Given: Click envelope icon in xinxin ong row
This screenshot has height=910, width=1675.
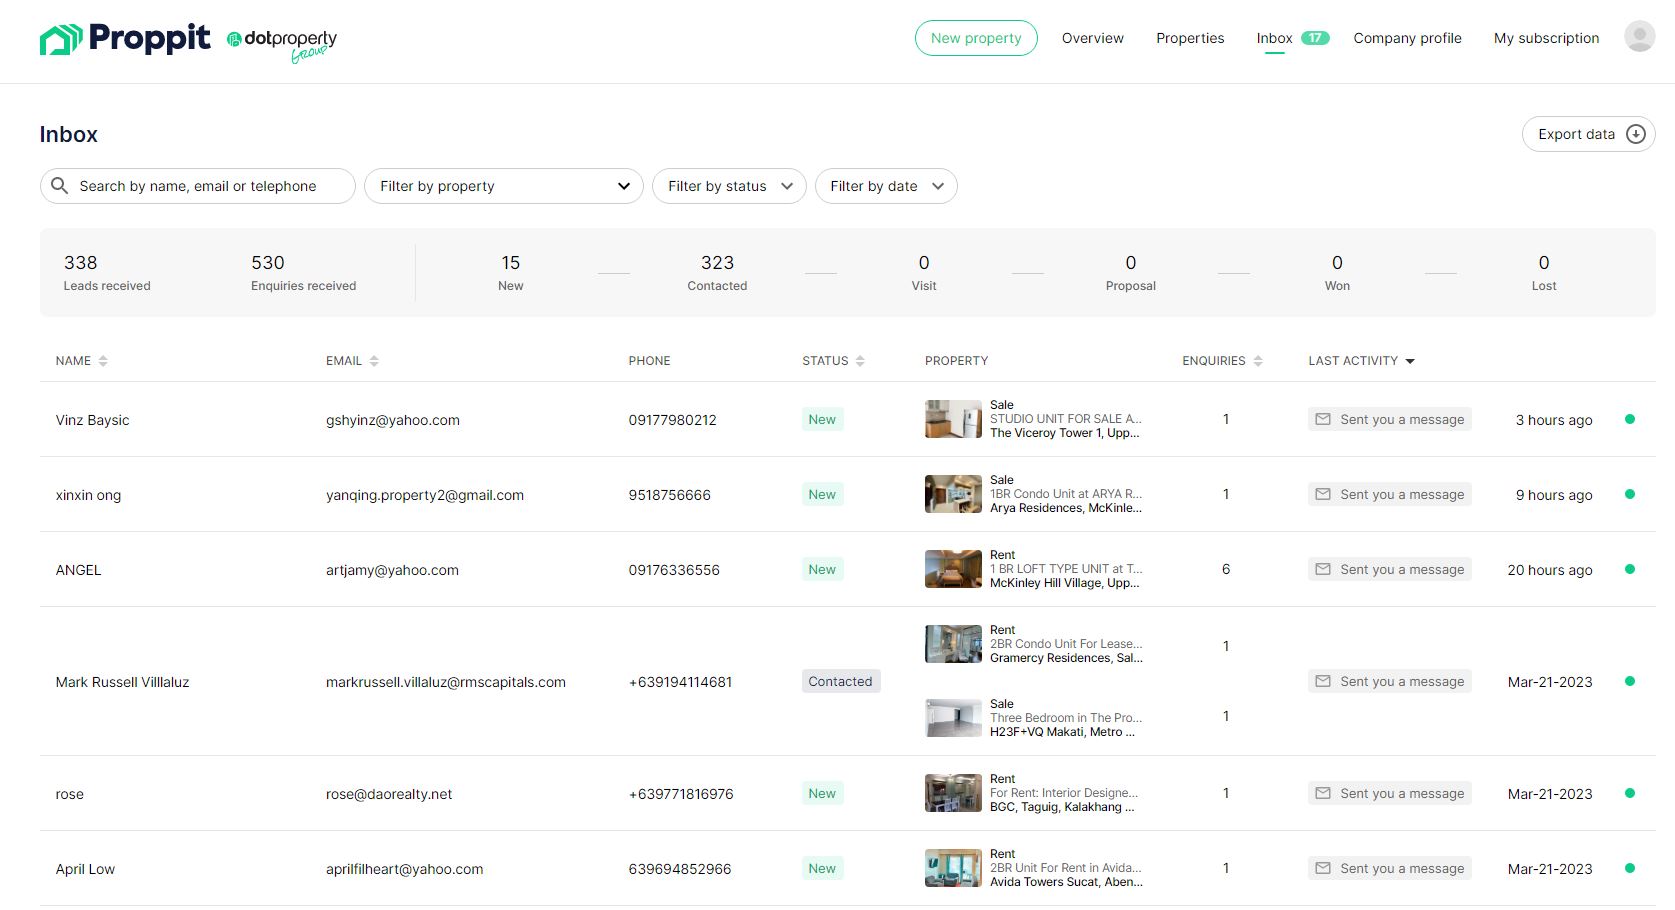Looking at the screenshot, I should click(1323, 494).
